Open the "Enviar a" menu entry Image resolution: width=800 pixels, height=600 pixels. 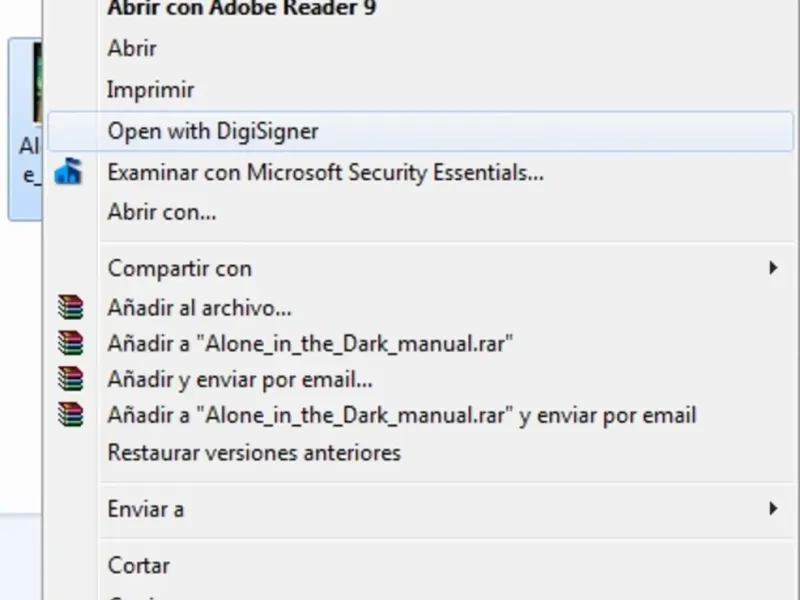pyautogui.click(x=146, y=509)
